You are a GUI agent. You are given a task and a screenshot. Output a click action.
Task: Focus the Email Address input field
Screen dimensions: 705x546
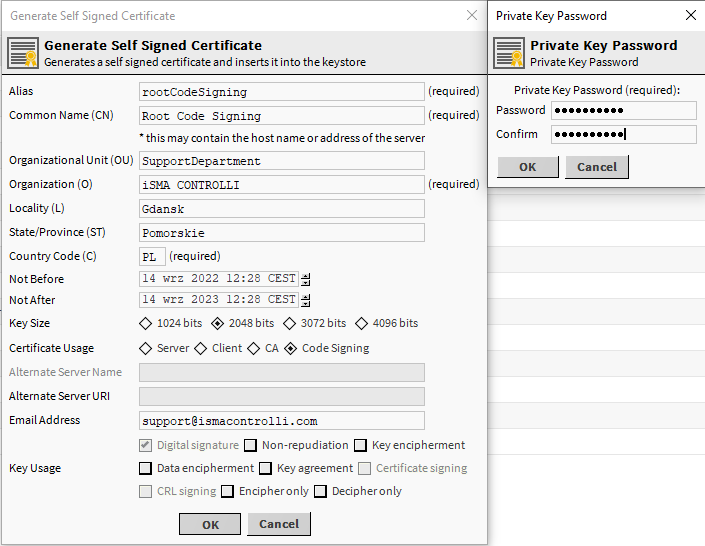tap(282, 422)
